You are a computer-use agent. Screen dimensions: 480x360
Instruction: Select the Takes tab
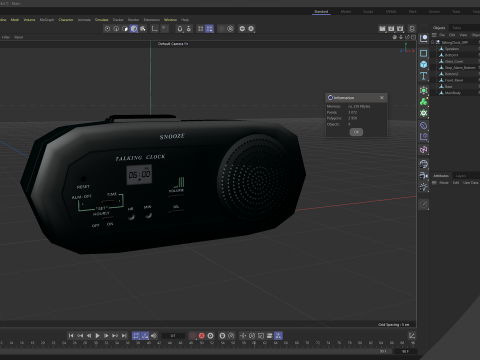[457, 28]
